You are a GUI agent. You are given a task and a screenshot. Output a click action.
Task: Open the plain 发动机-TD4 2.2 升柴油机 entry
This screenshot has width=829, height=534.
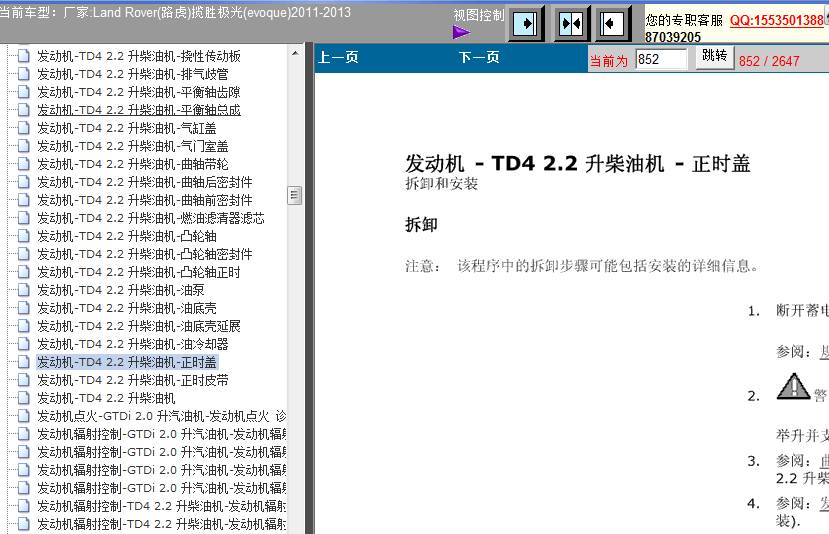click(x=106, y=398)
